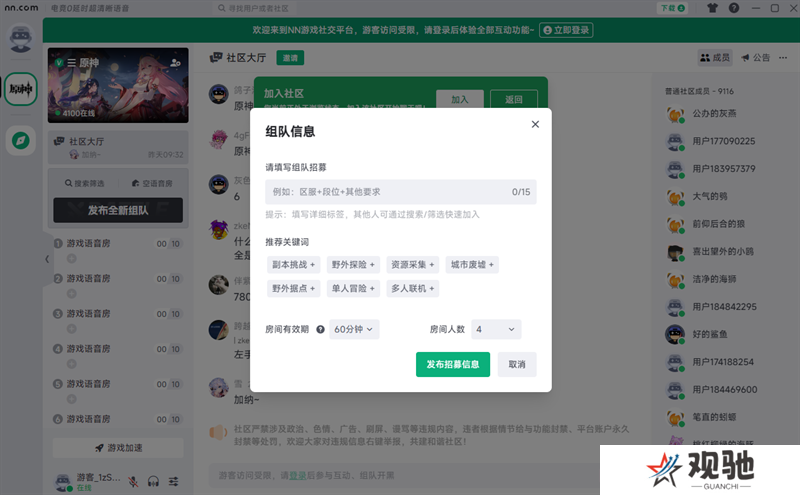Collapse the left panel arrow

47,259
